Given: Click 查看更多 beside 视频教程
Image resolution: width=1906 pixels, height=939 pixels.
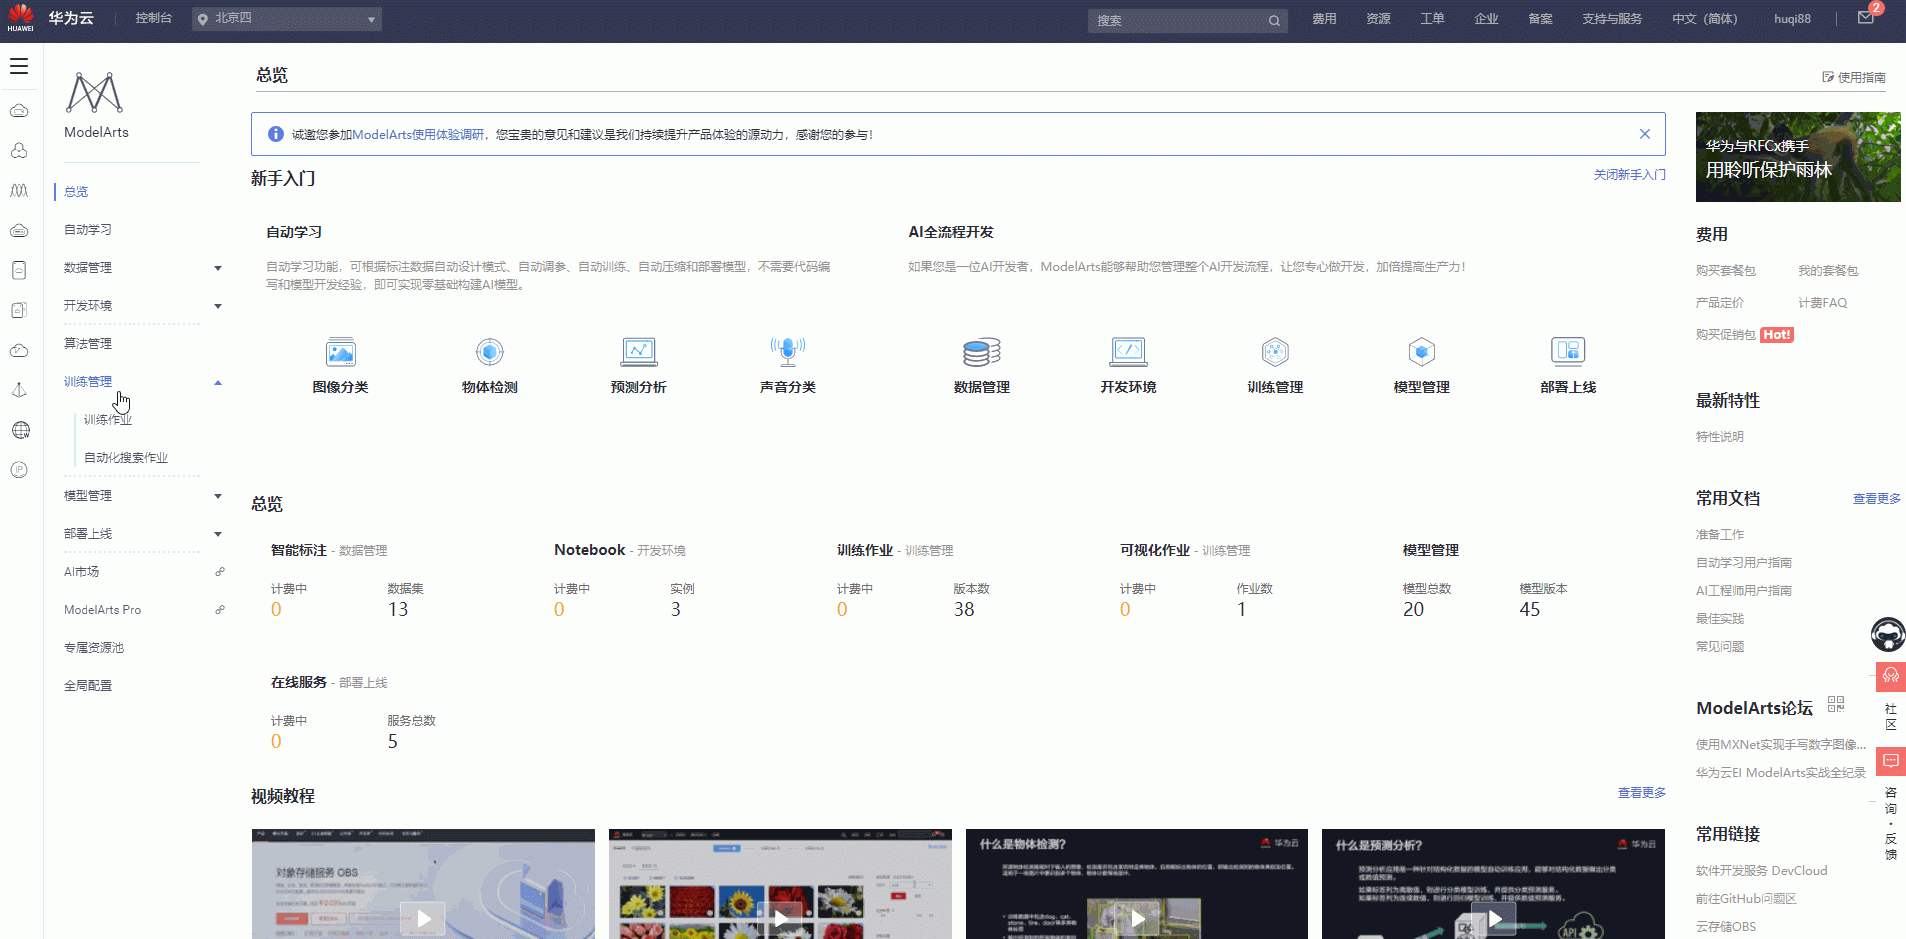Looking at the screenshot, I should 1642,793.
